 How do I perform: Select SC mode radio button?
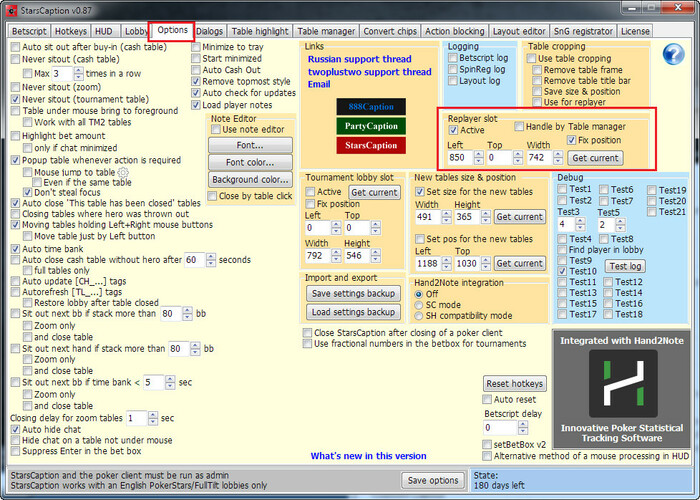[x=419, y=305]
